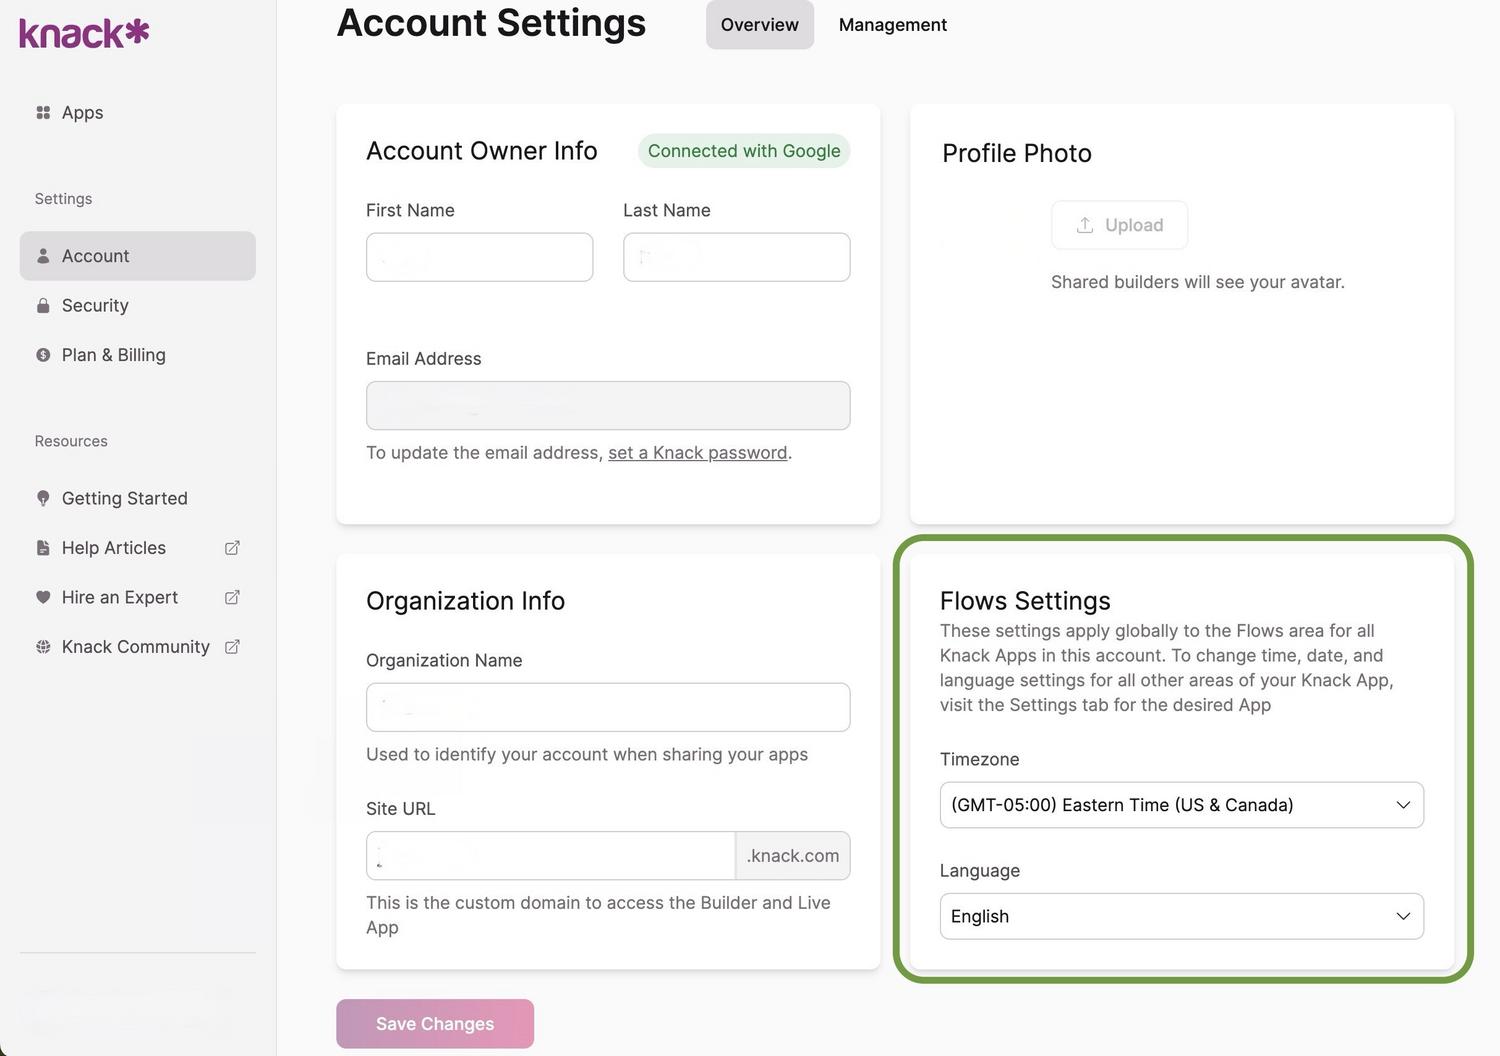Screen dimensions: 1500x1056
Task: Click the Security lock icon
Action: 43,306
